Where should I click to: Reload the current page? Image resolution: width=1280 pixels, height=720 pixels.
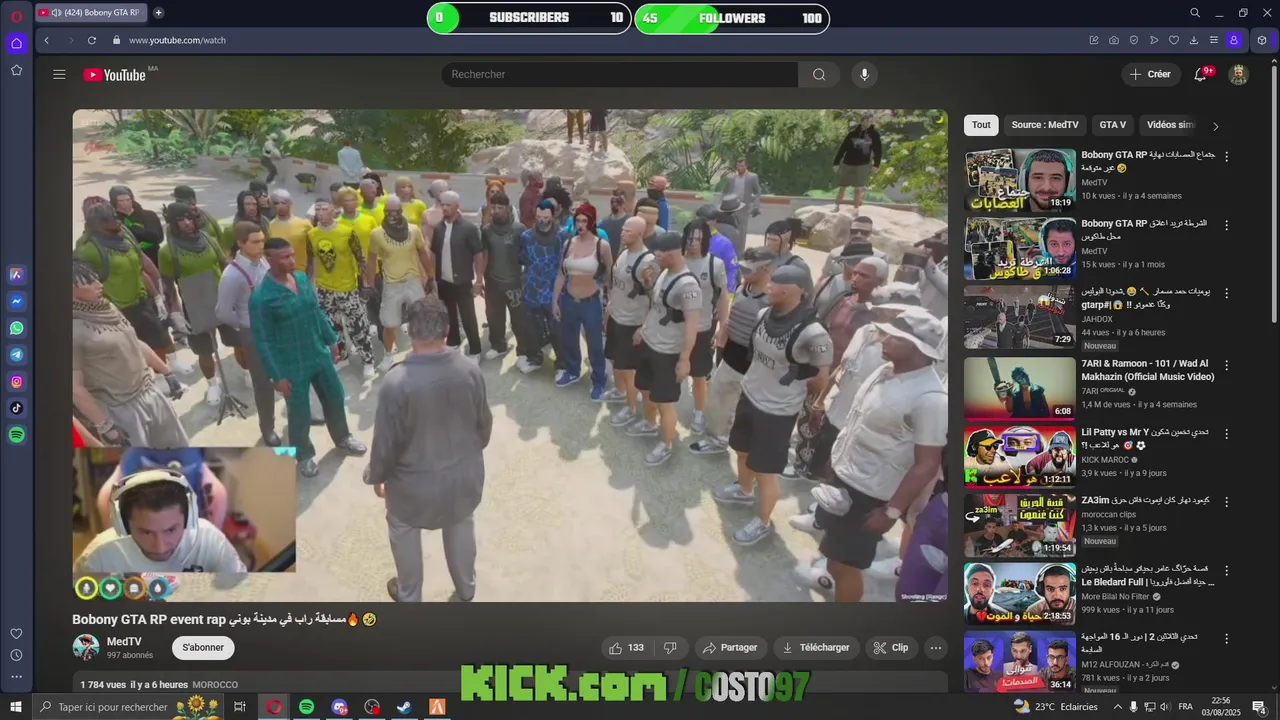click(x=92, y=40)
